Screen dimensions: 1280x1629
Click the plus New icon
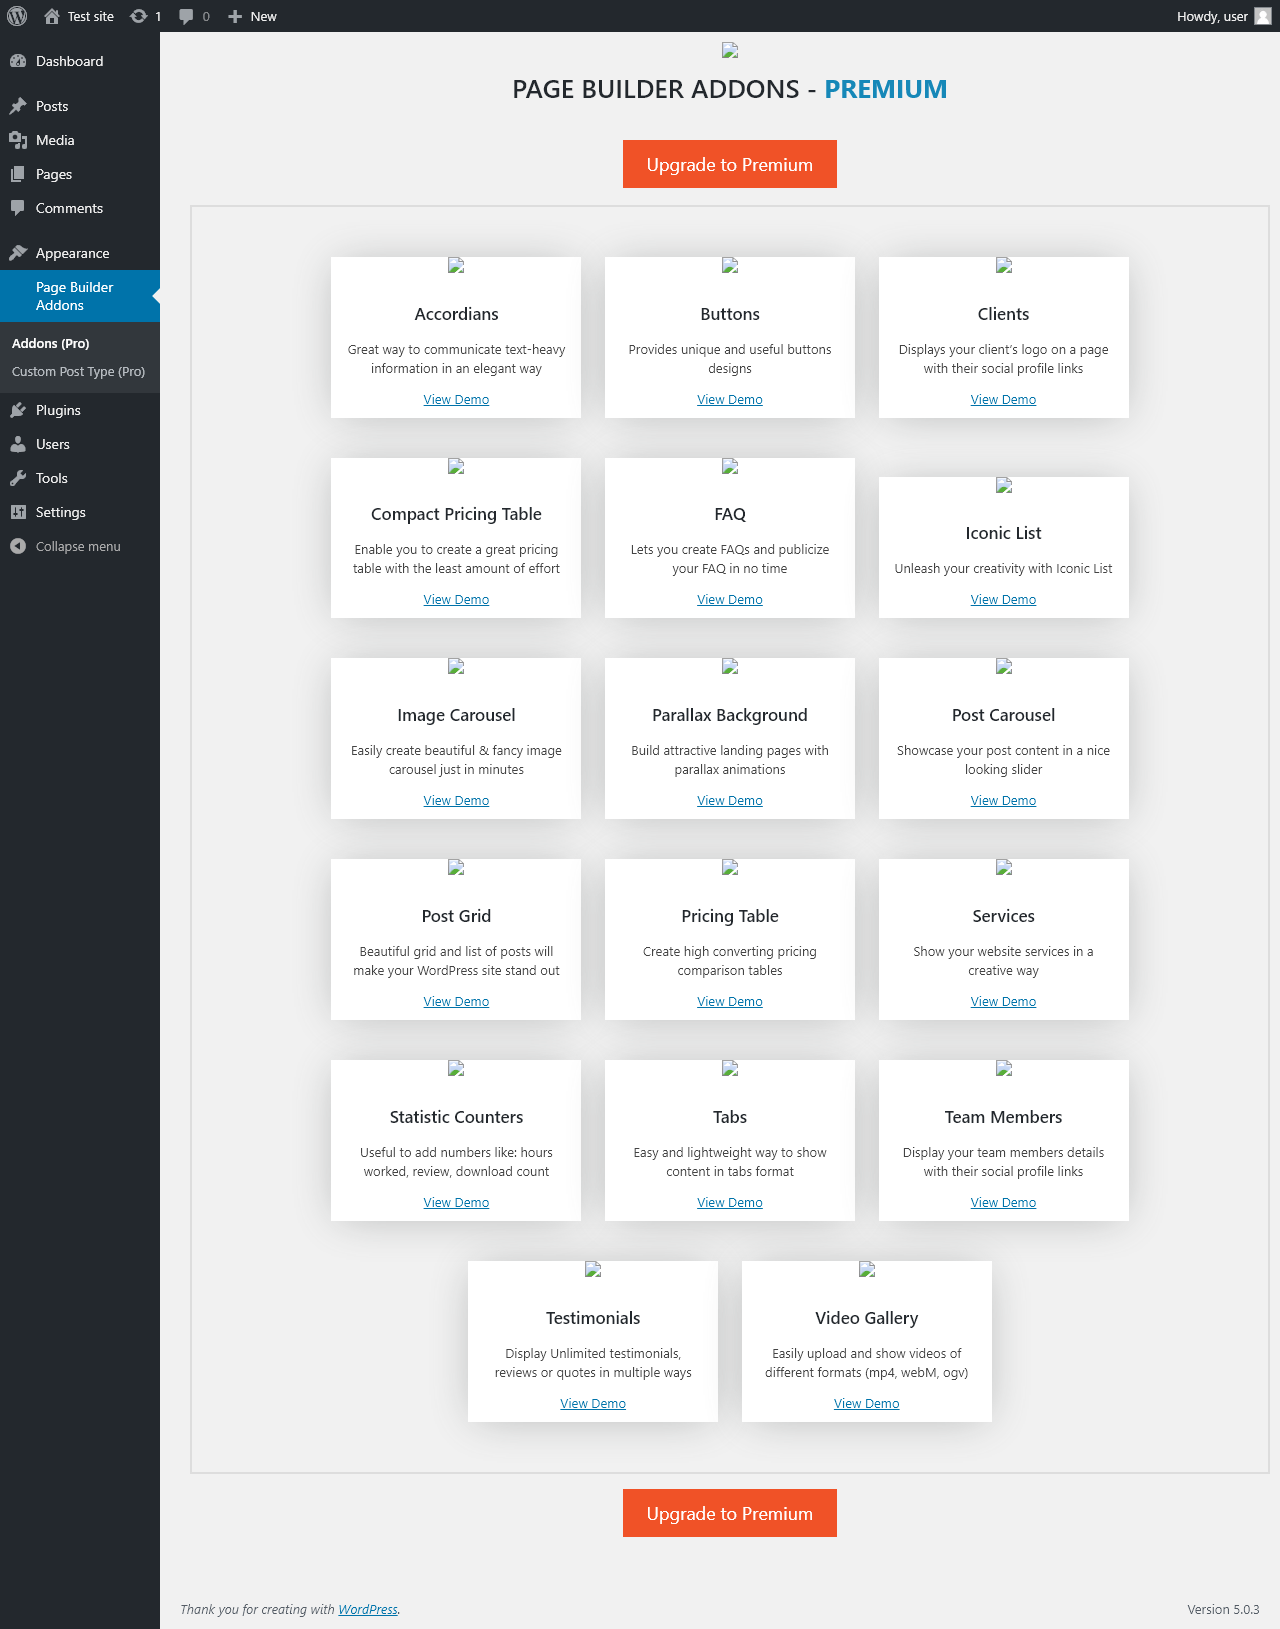[x=235, y=16]
